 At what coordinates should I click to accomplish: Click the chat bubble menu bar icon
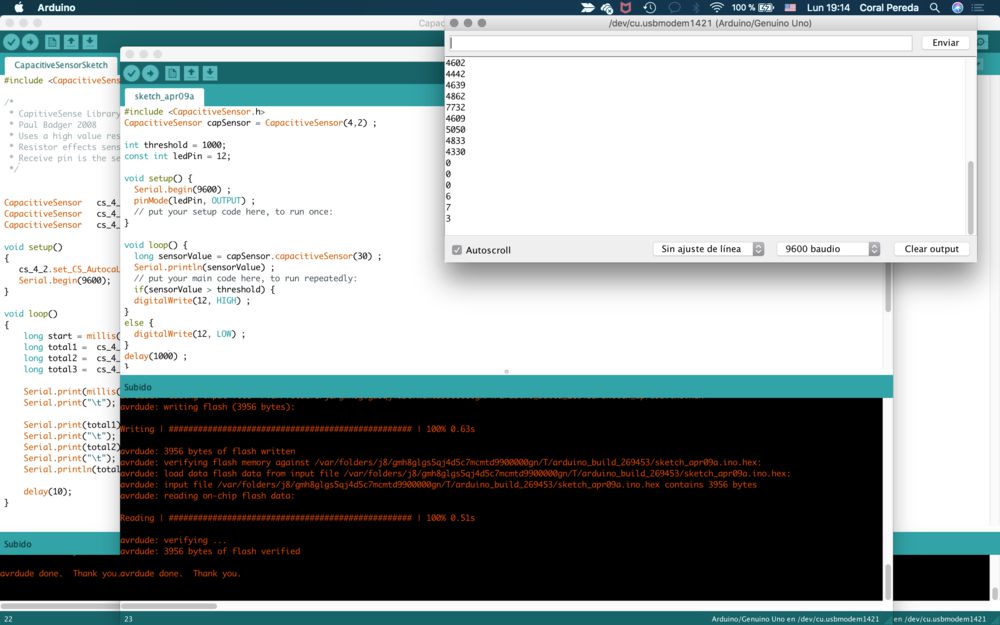(x=674, y=8)
